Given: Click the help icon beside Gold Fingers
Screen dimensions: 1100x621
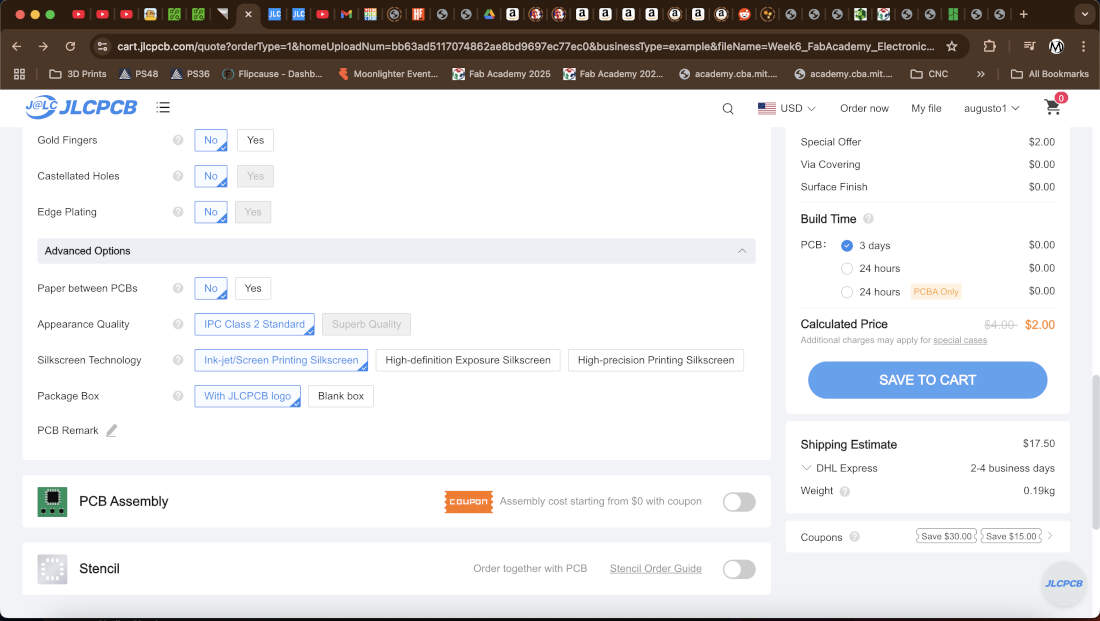Looking at the screenshot, I should pos(178,140).
